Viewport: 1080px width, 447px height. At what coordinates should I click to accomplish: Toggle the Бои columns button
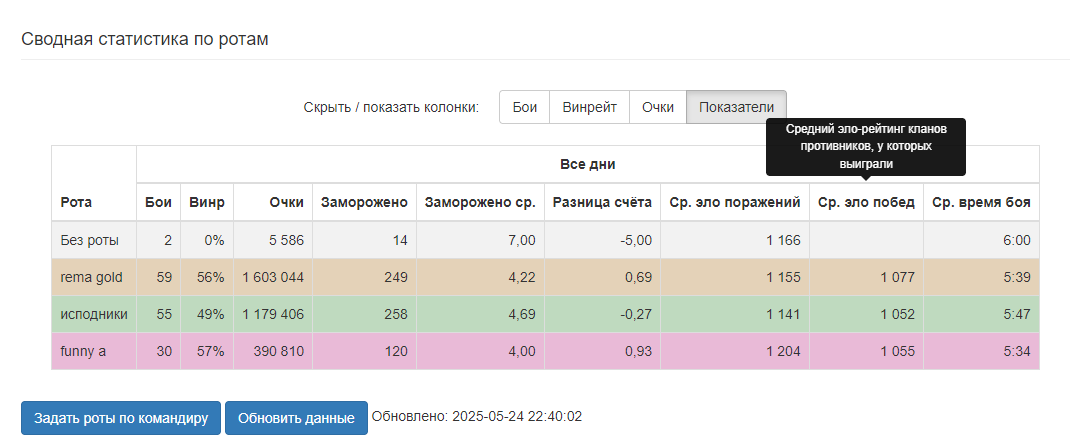coord(524,107)
